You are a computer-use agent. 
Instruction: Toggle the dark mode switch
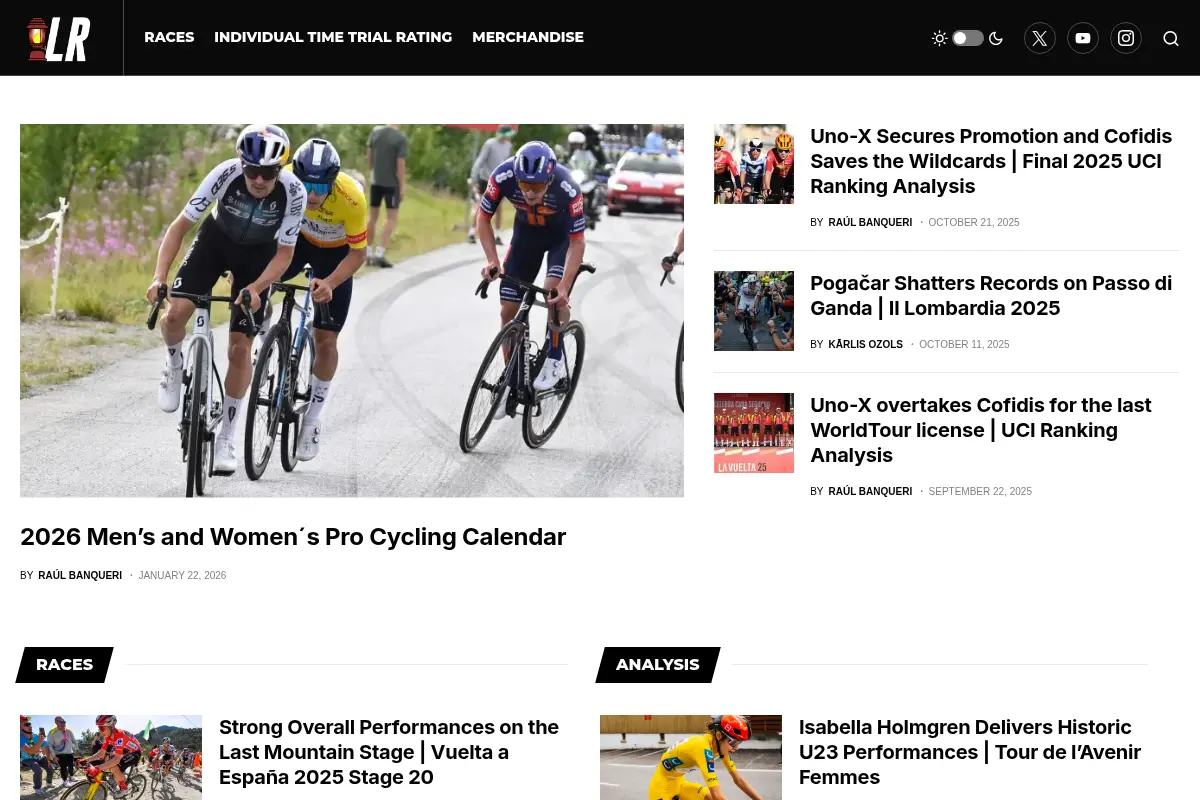(967, 38)
